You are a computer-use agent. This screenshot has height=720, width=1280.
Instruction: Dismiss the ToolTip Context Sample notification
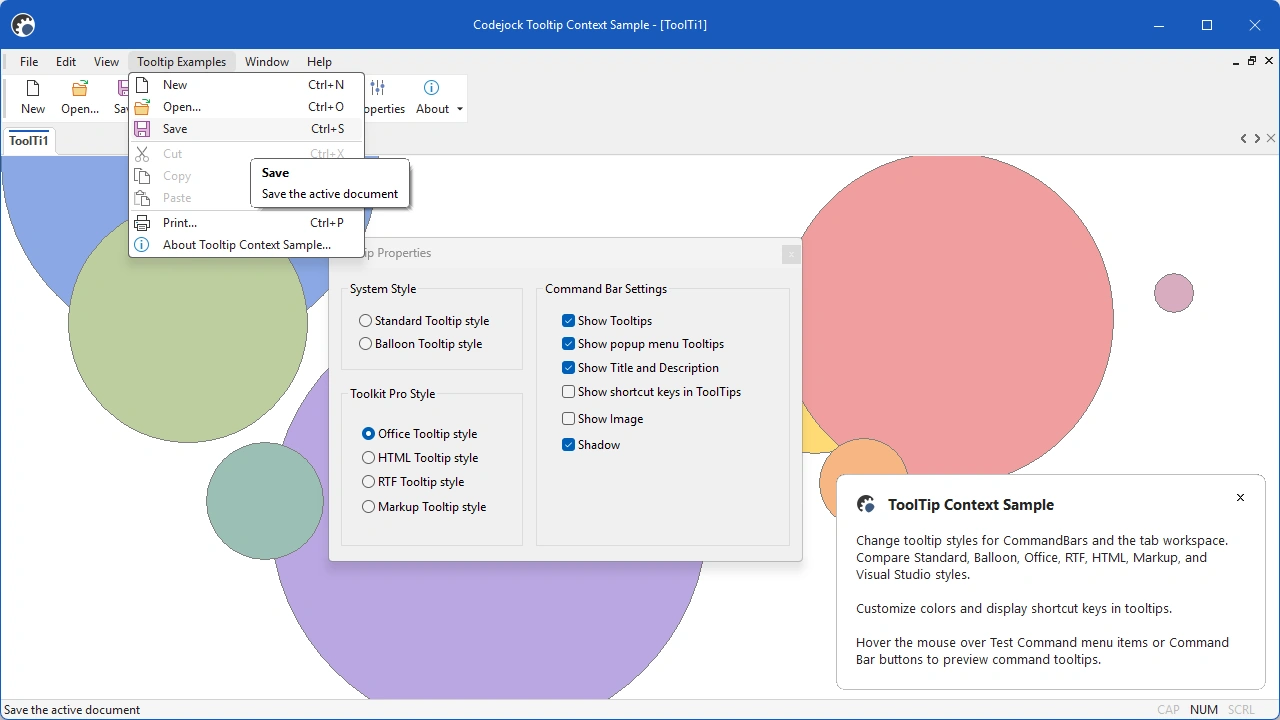click(1240, 498)
